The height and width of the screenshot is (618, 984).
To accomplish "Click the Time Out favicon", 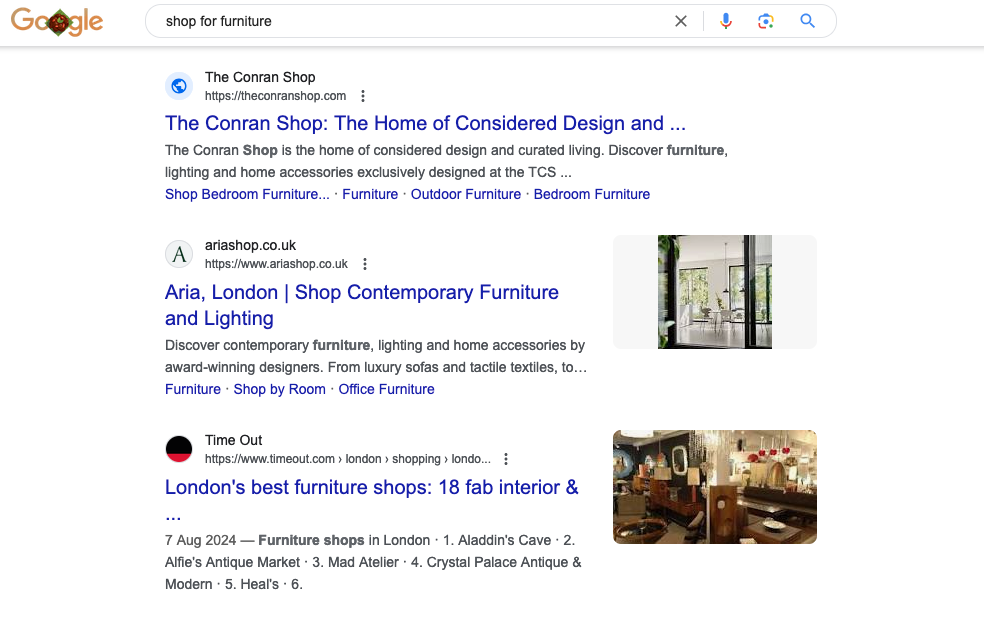I will [x=179, y=449].
